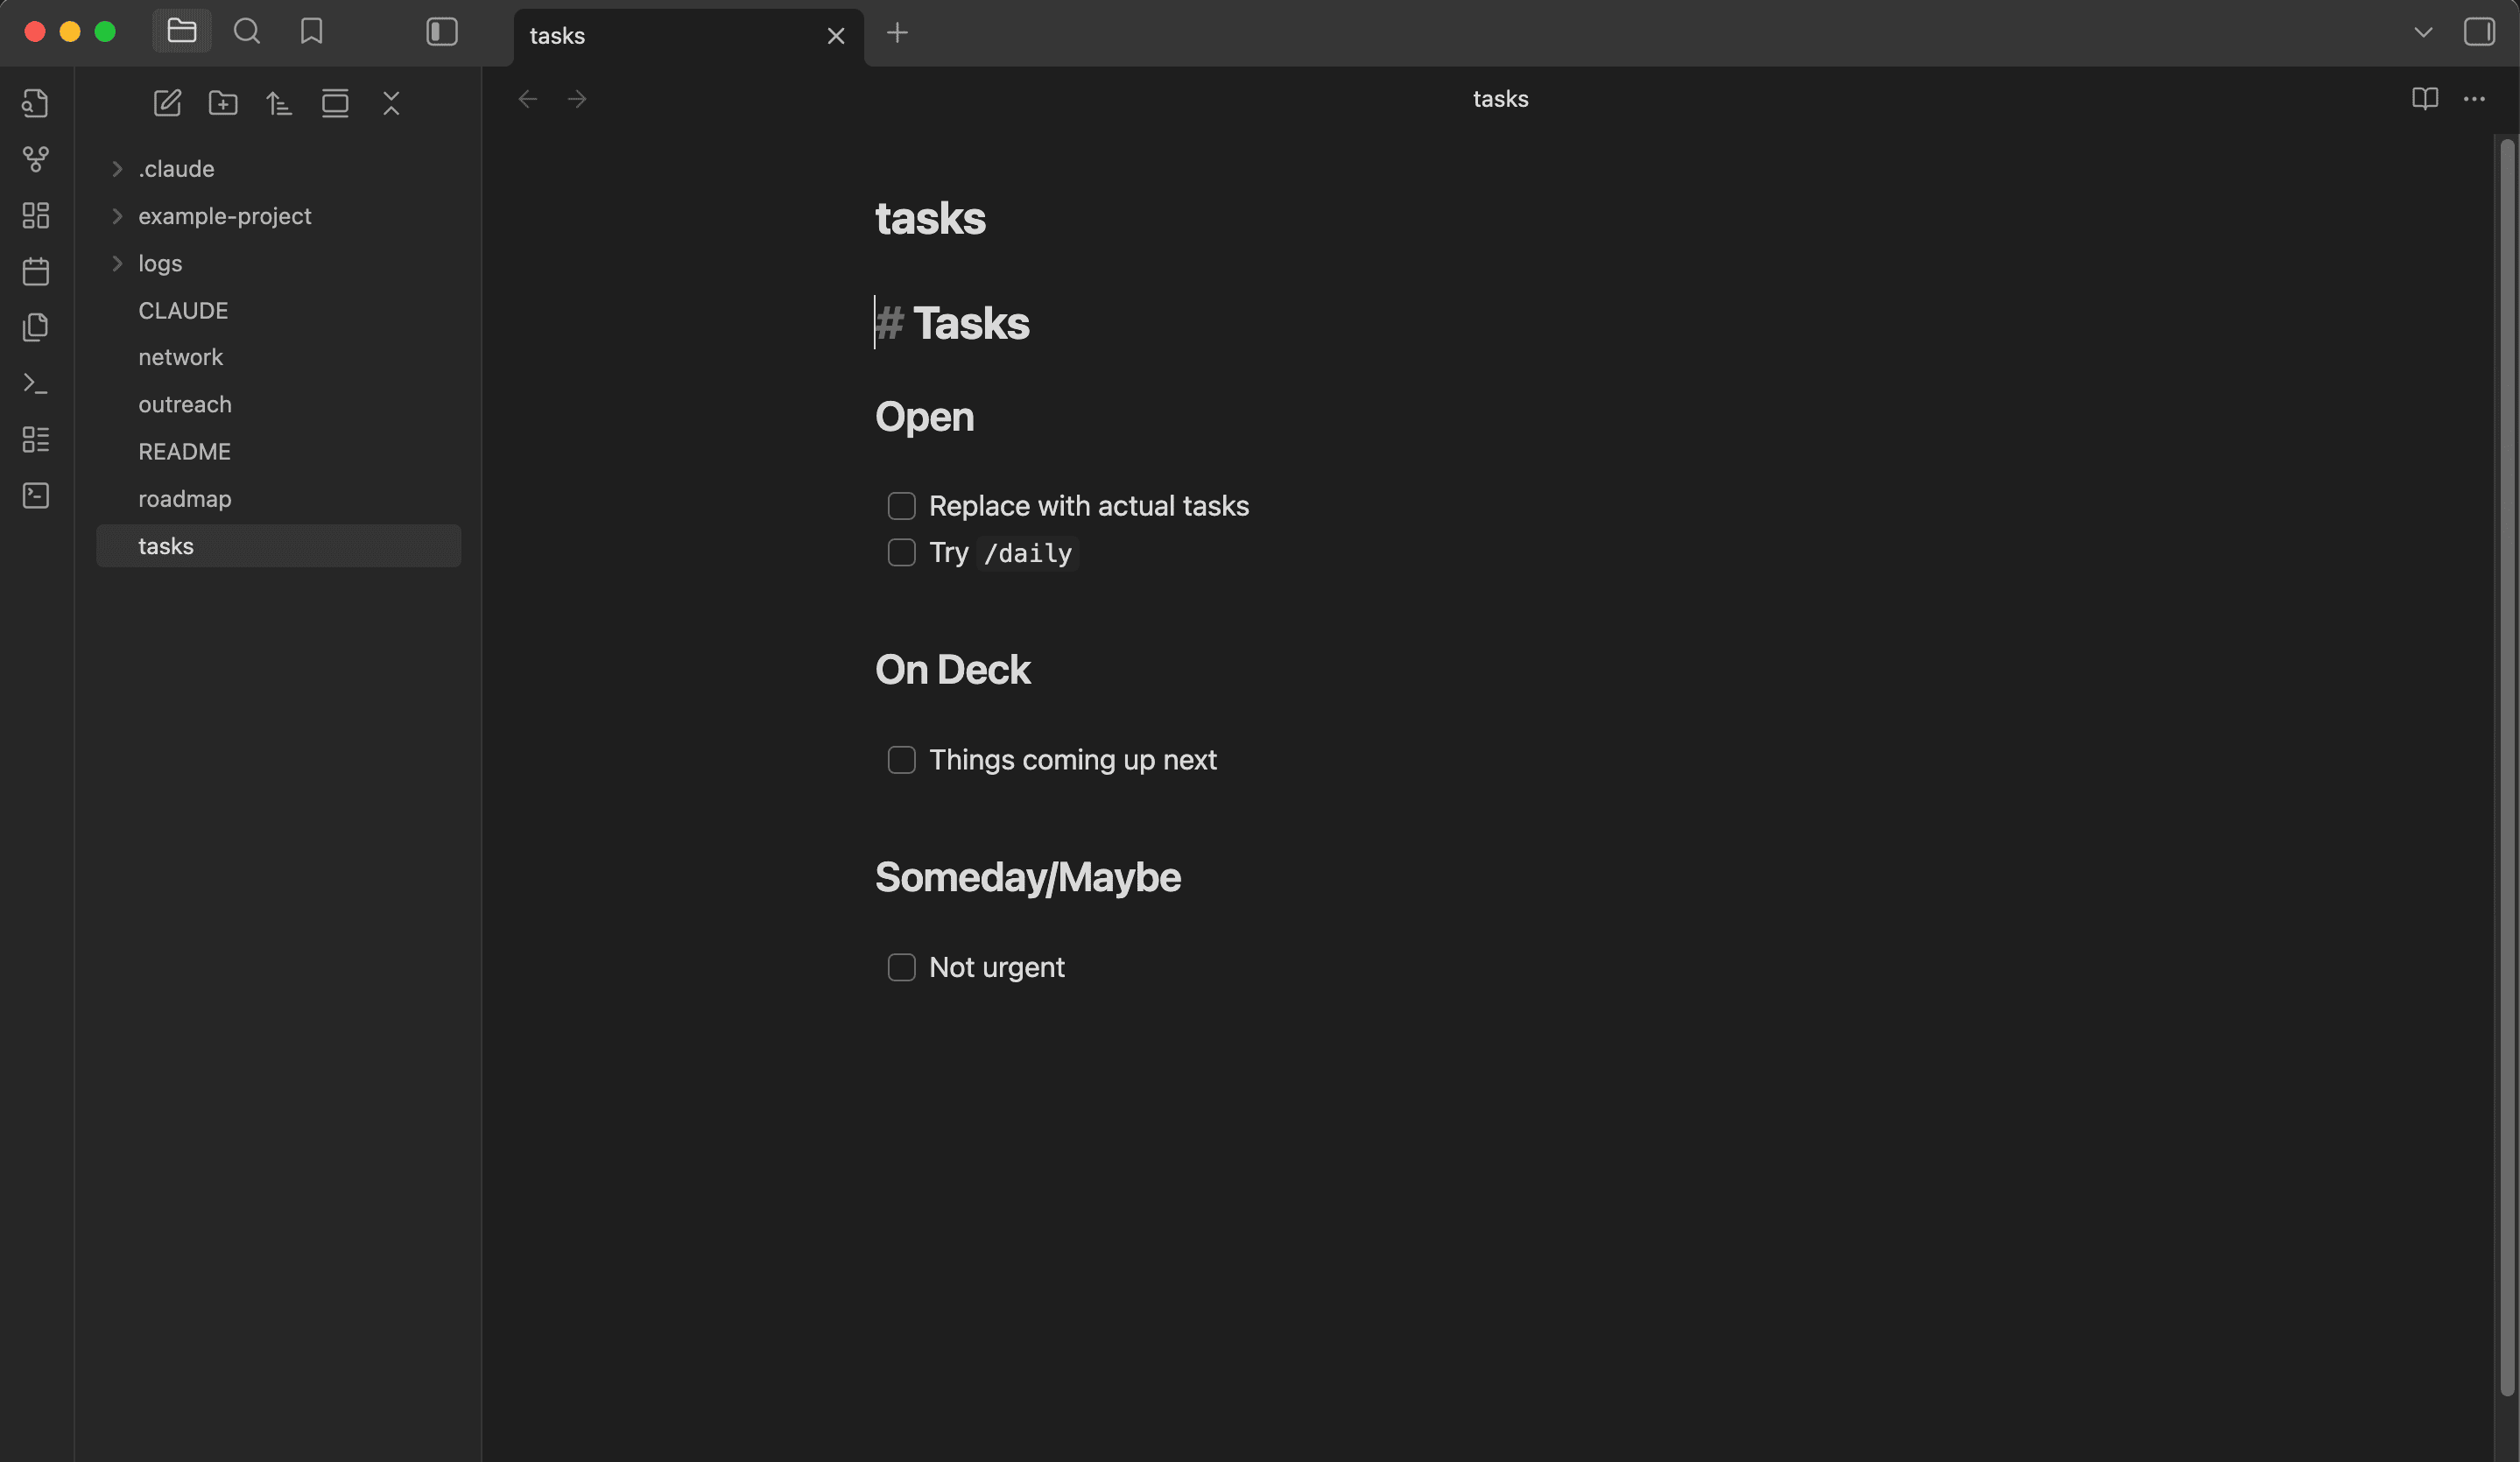Collapse all folders in the file explorer

pyautogui.click(x=391, y=103)
